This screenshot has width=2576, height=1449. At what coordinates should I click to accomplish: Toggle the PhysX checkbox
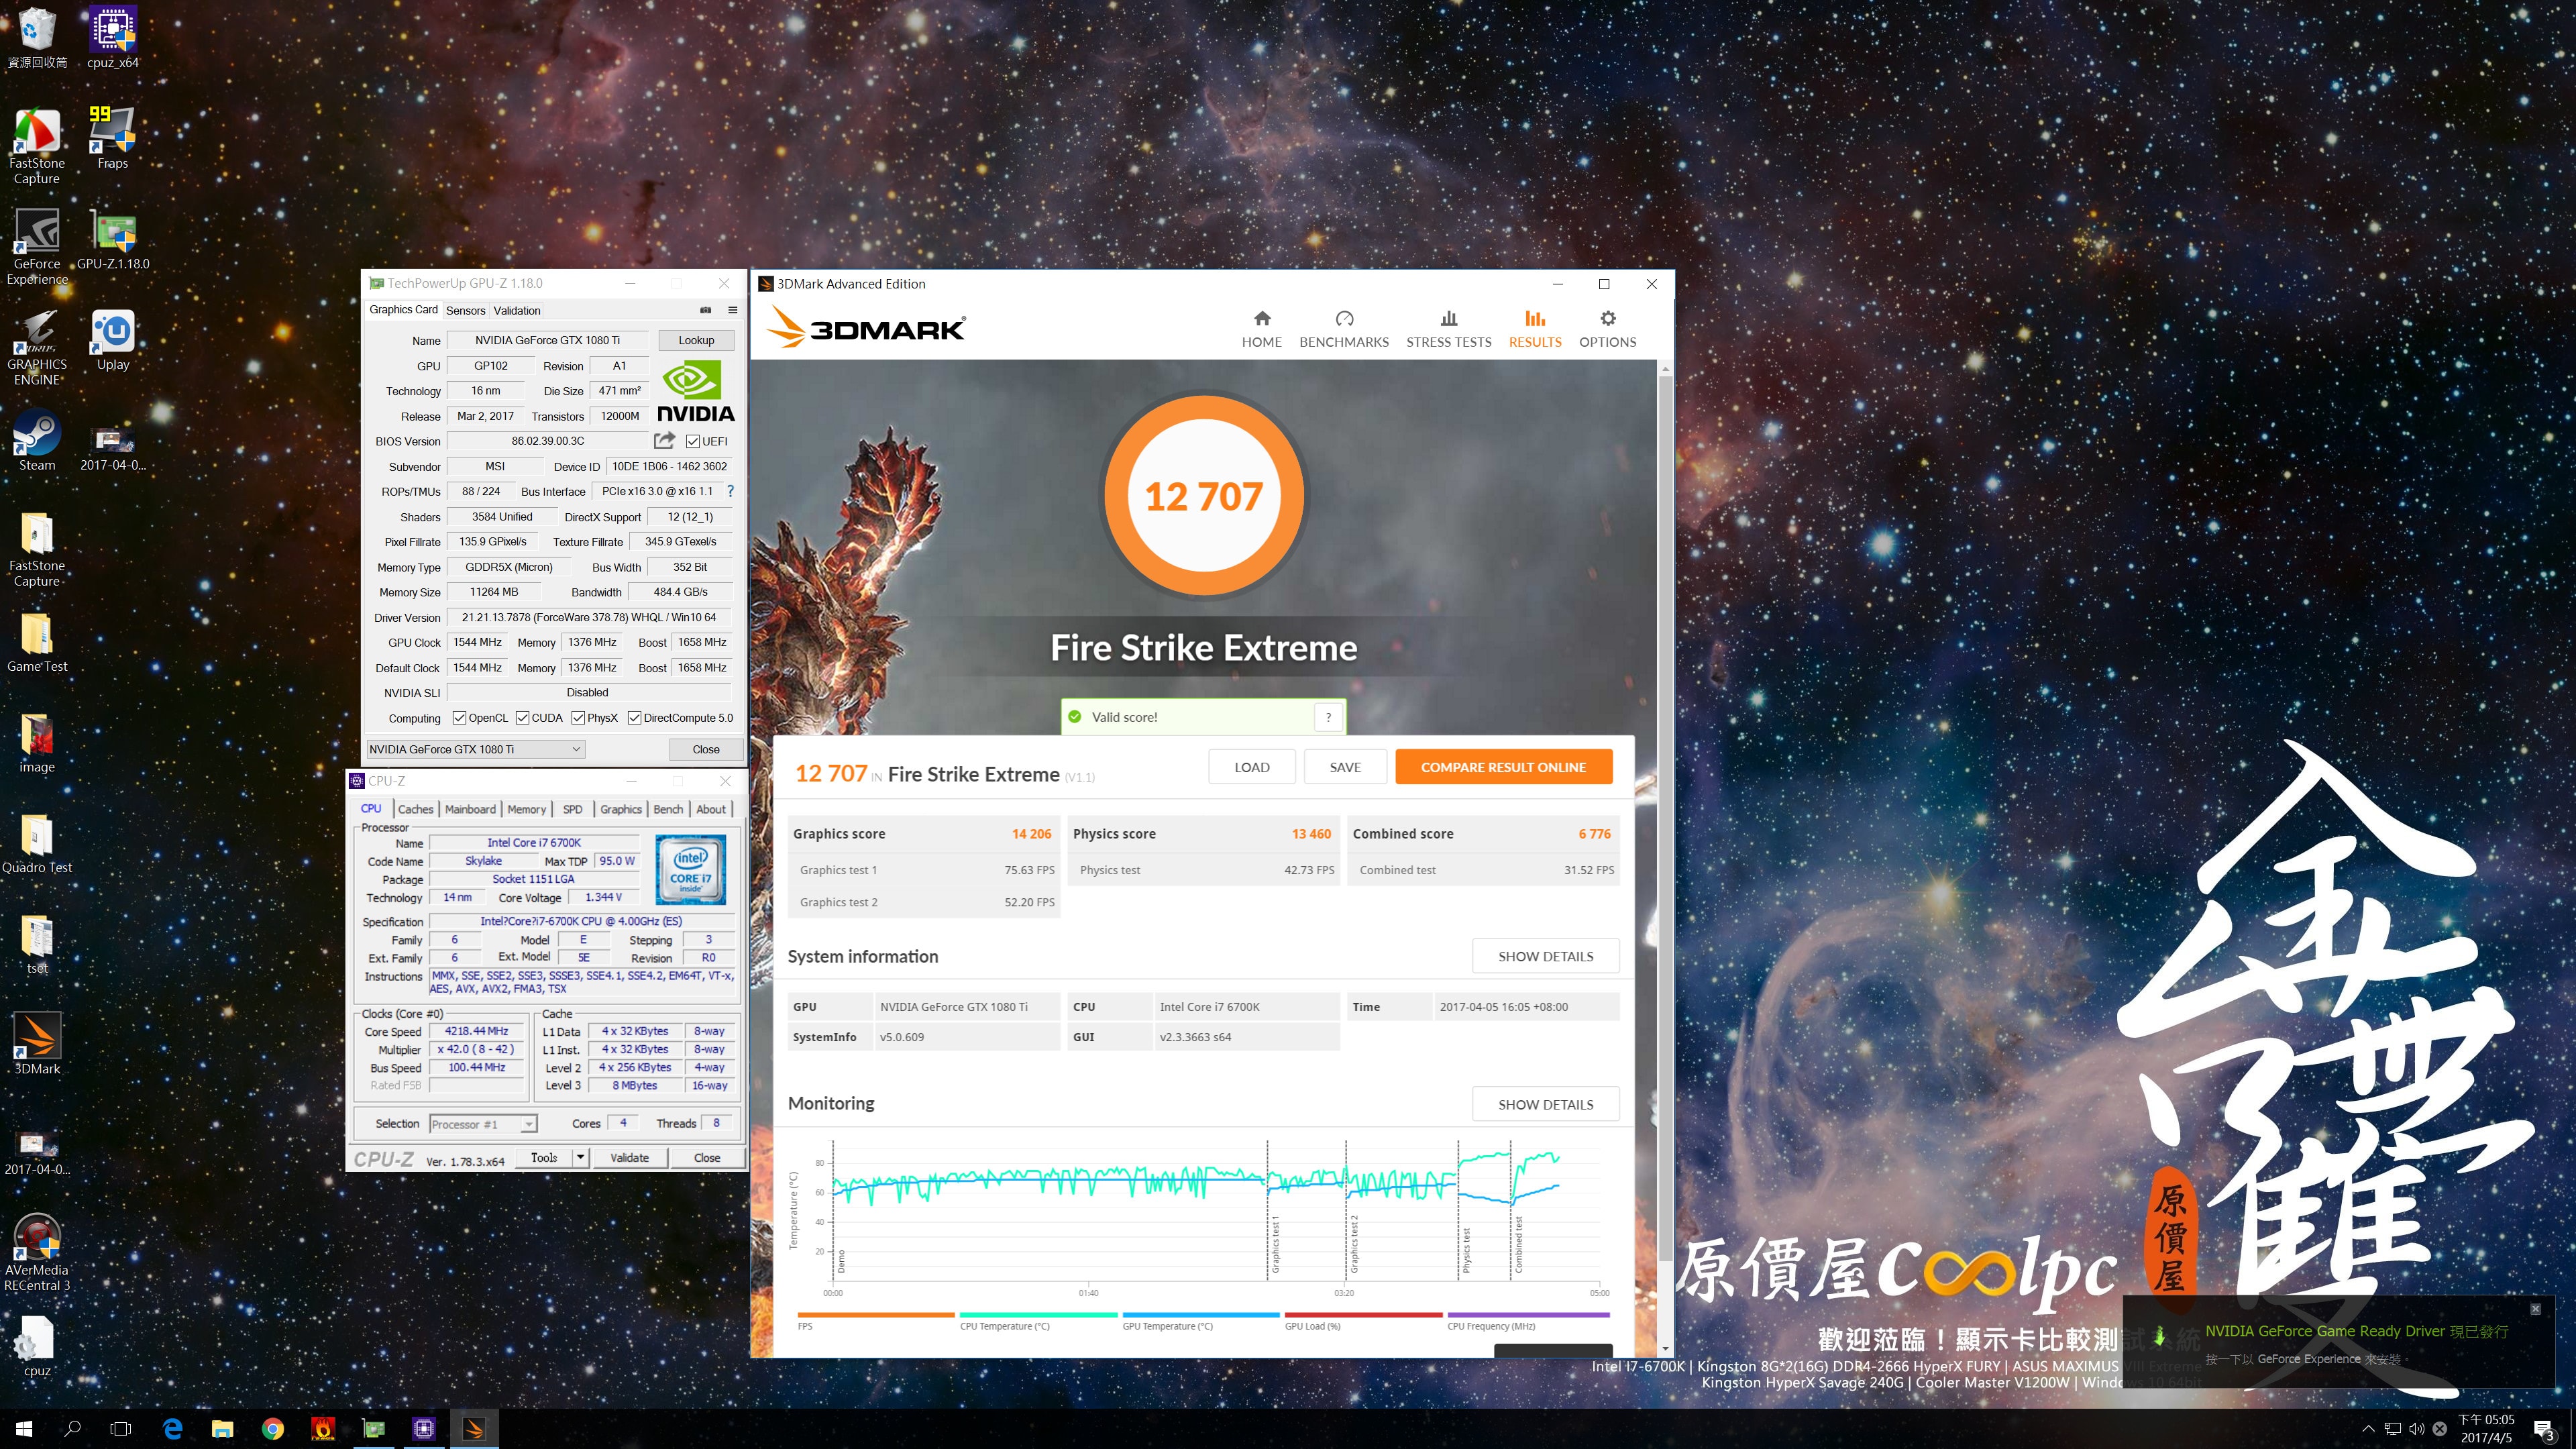pos(578,718)
